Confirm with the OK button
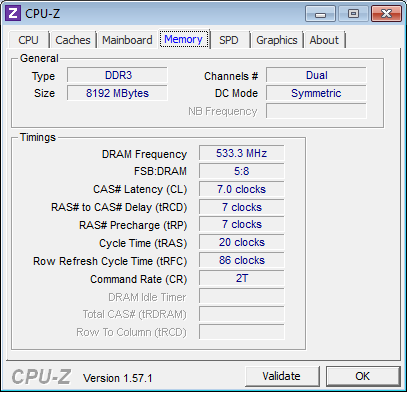Viewport: 408px width, 393px height. coord(363,376)
